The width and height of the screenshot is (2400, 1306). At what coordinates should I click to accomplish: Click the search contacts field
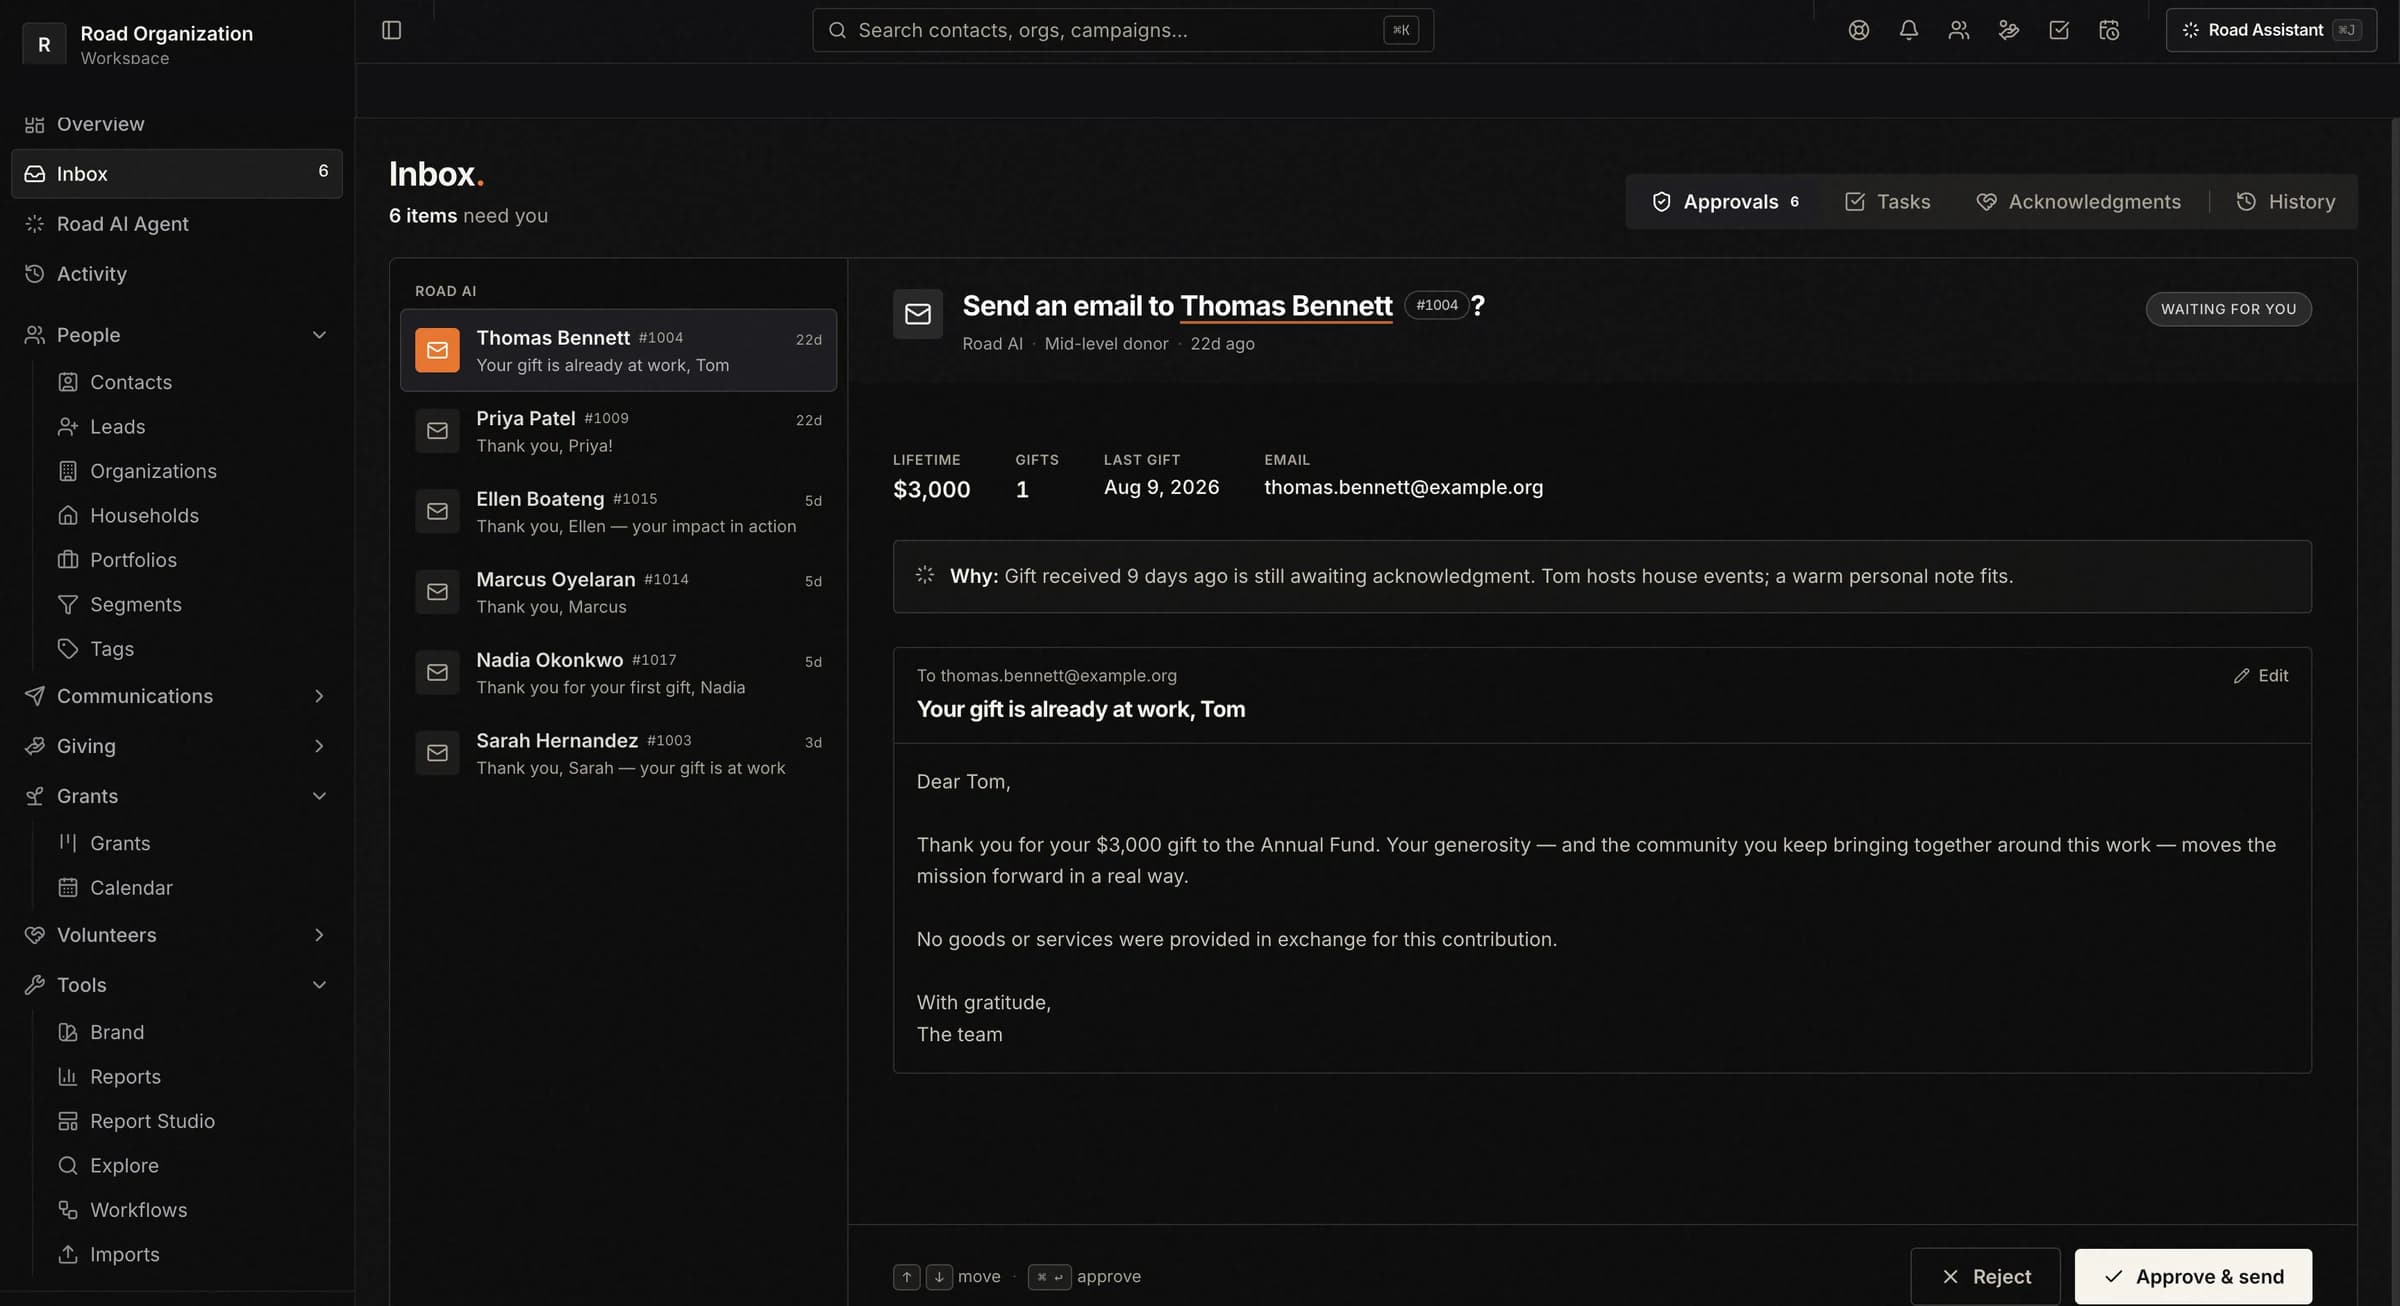pyautogui.click(x=1122, y=30)
